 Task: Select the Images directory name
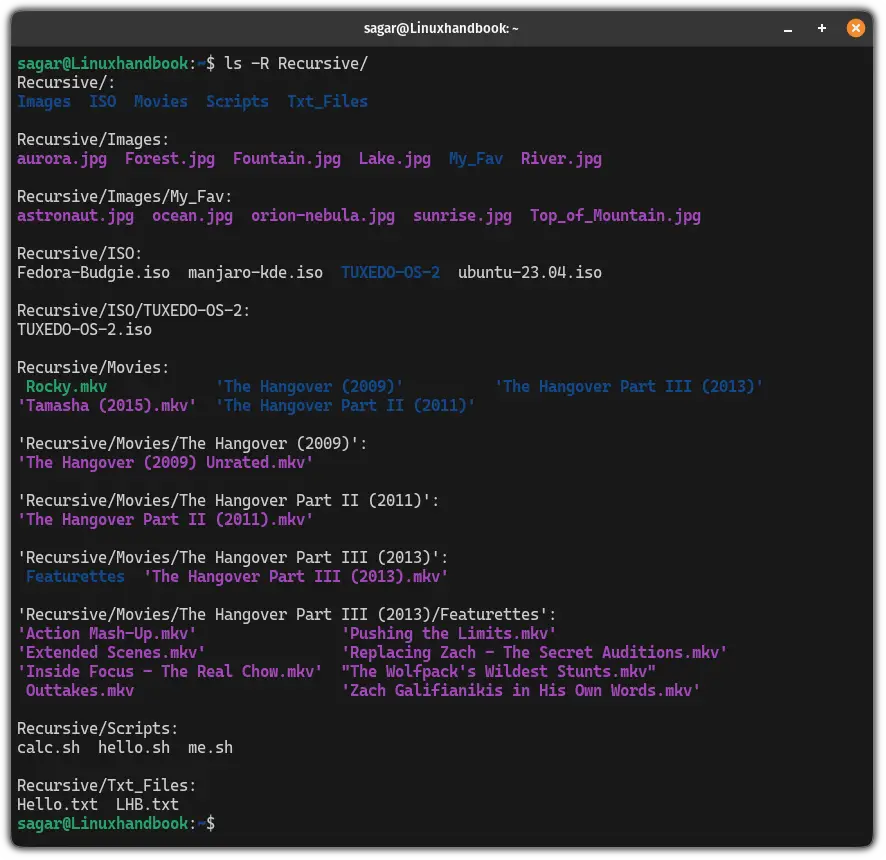tap(43, 101)
